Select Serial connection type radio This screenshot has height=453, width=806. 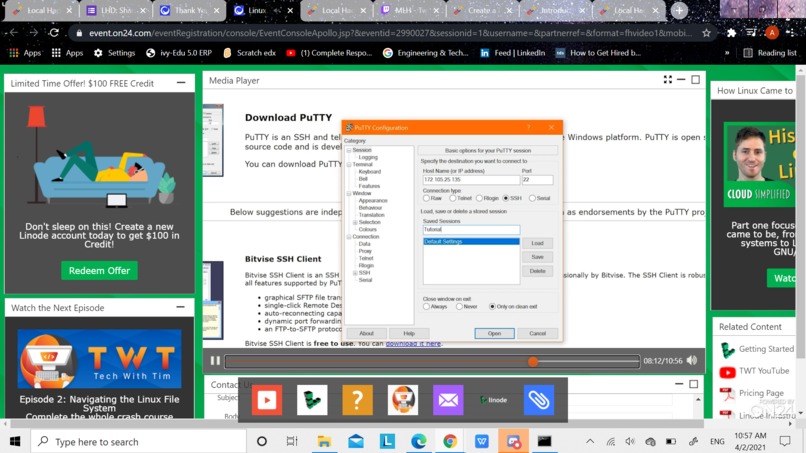[532, 198]
